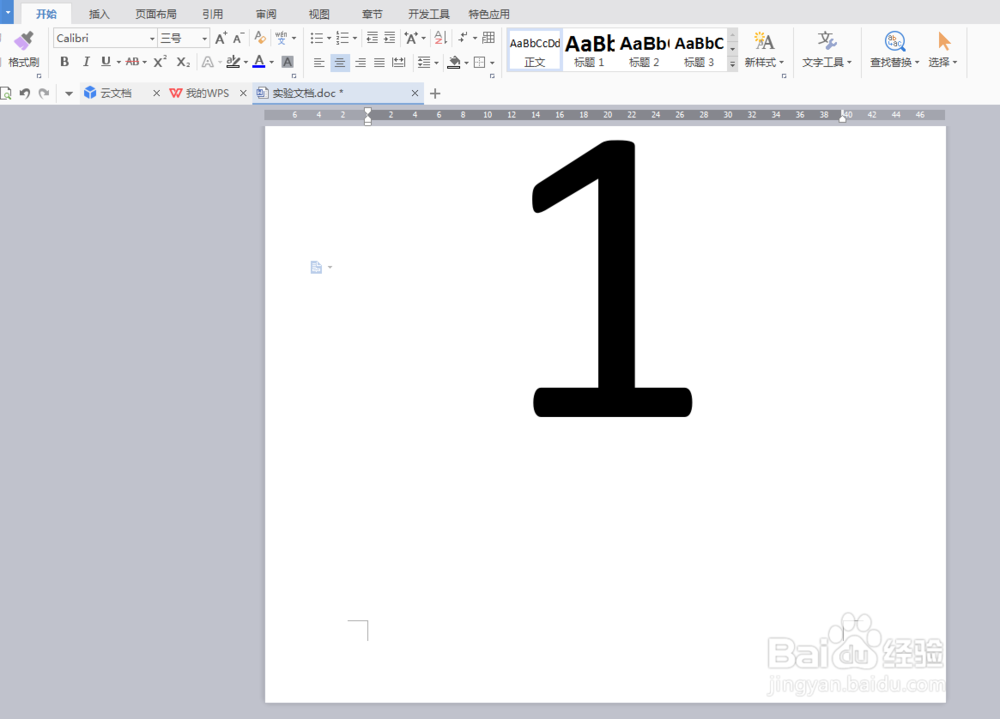Decrease font size with A- icon
This screenshot has height=719, width=1000.
point(239,38)
